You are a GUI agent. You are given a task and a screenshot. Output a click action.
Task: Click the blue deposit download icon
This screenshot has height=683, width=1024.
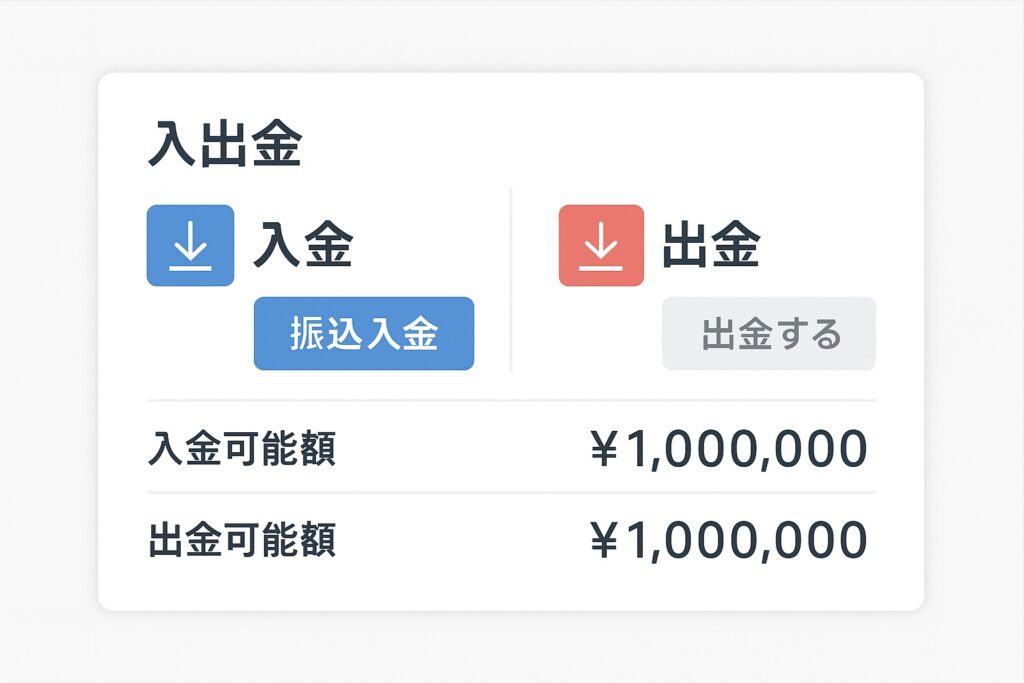[x=190, y=246]
